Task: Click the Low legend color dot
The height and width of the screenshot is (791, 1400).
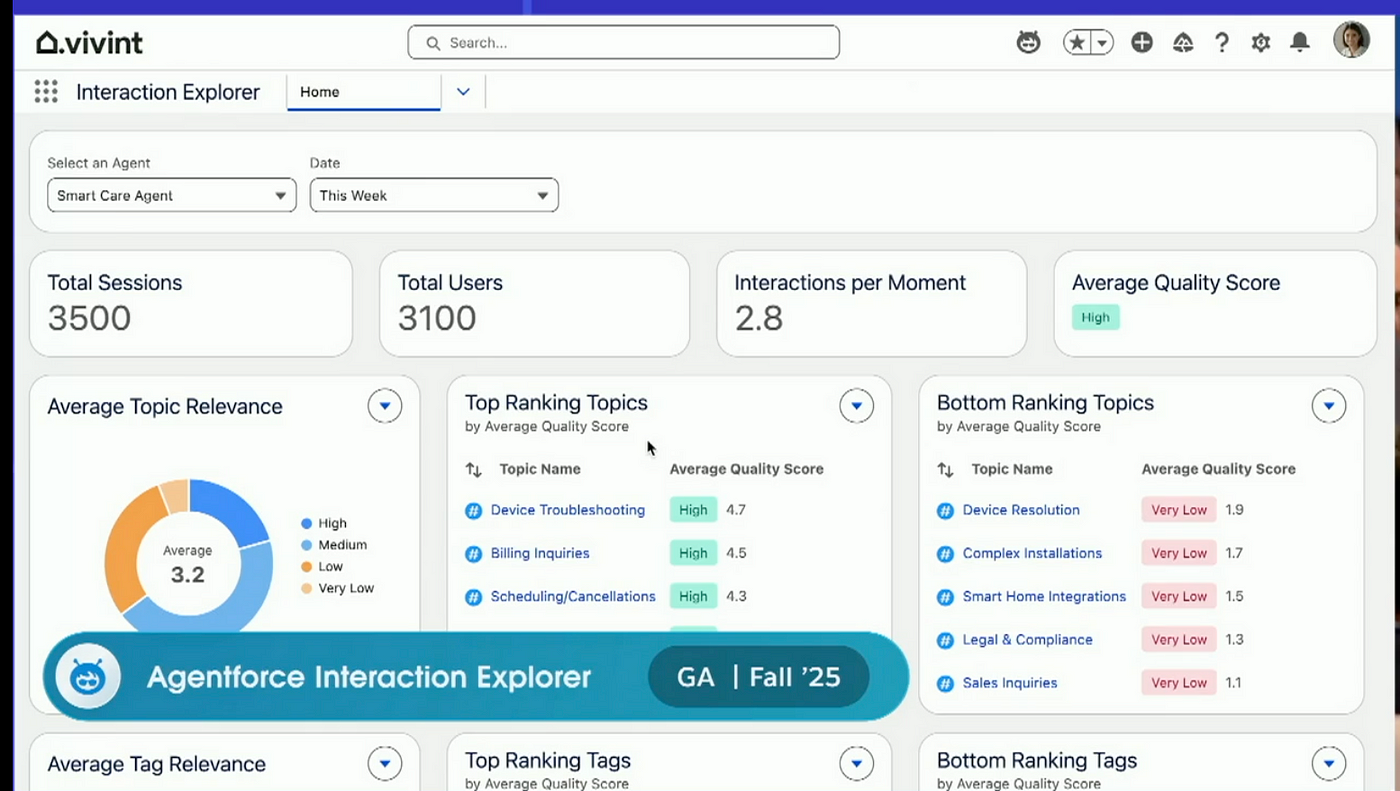Action: (x=306, y=567)
